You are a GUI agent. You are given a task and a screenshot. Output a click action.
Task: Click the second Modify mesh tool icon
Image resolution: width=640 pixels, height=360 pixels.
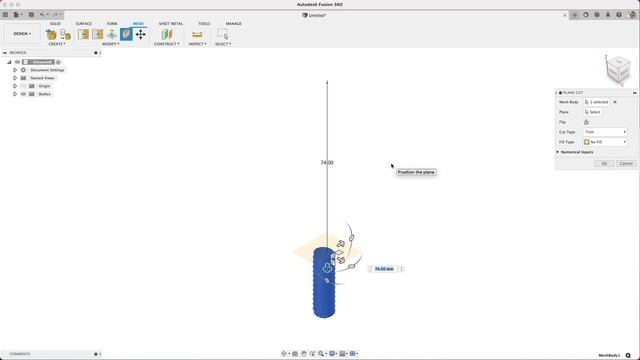point(98,34)
